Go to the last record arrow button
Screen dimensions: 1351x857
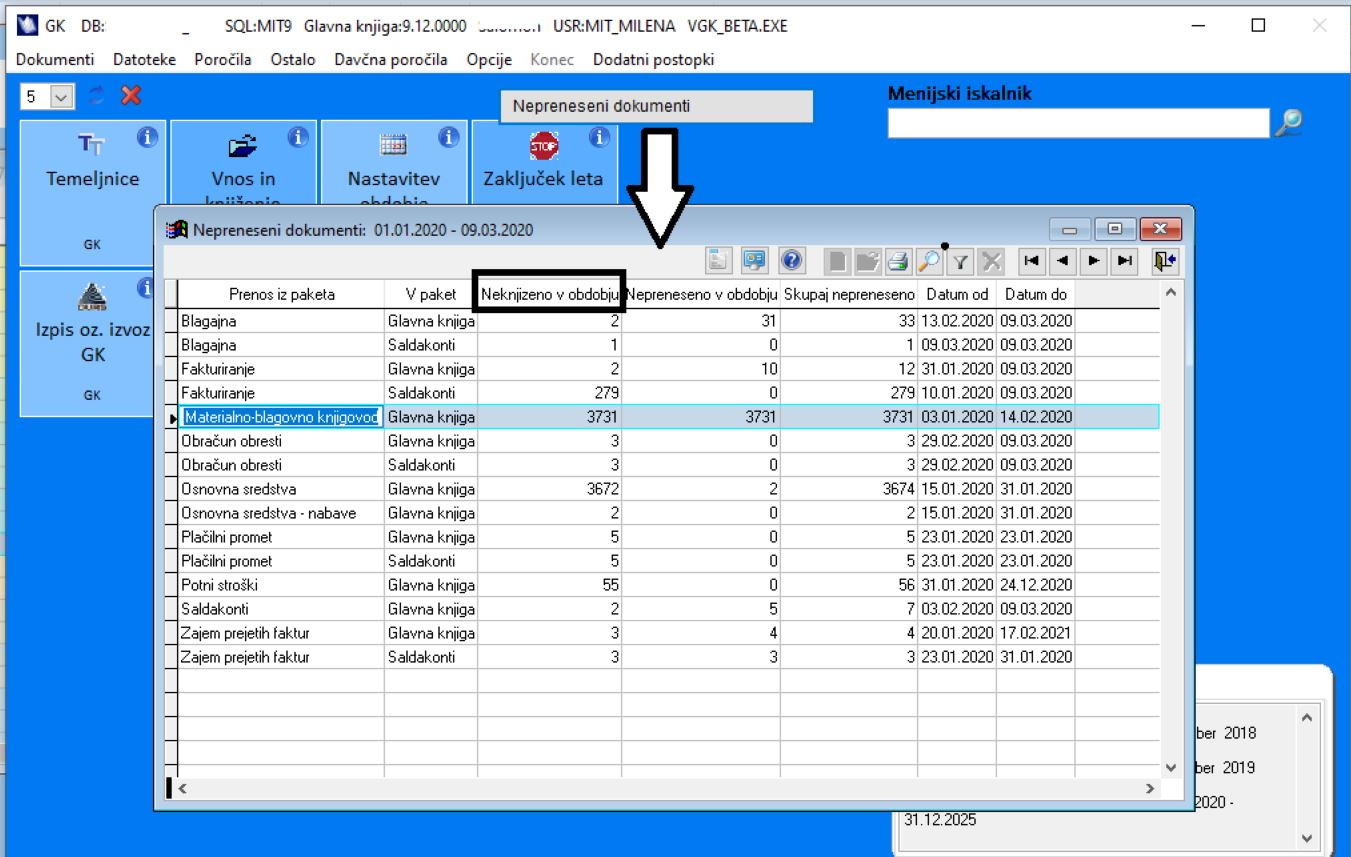pos(1125,261)
